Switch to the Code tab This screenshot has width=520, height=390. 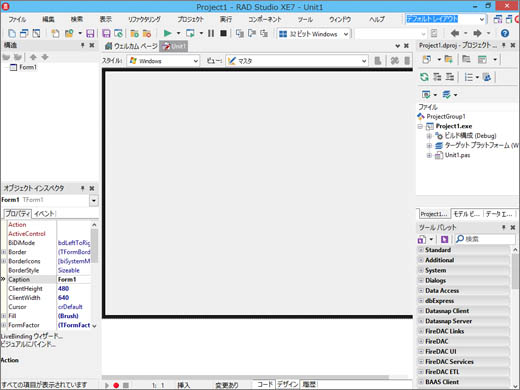[265, 384]
